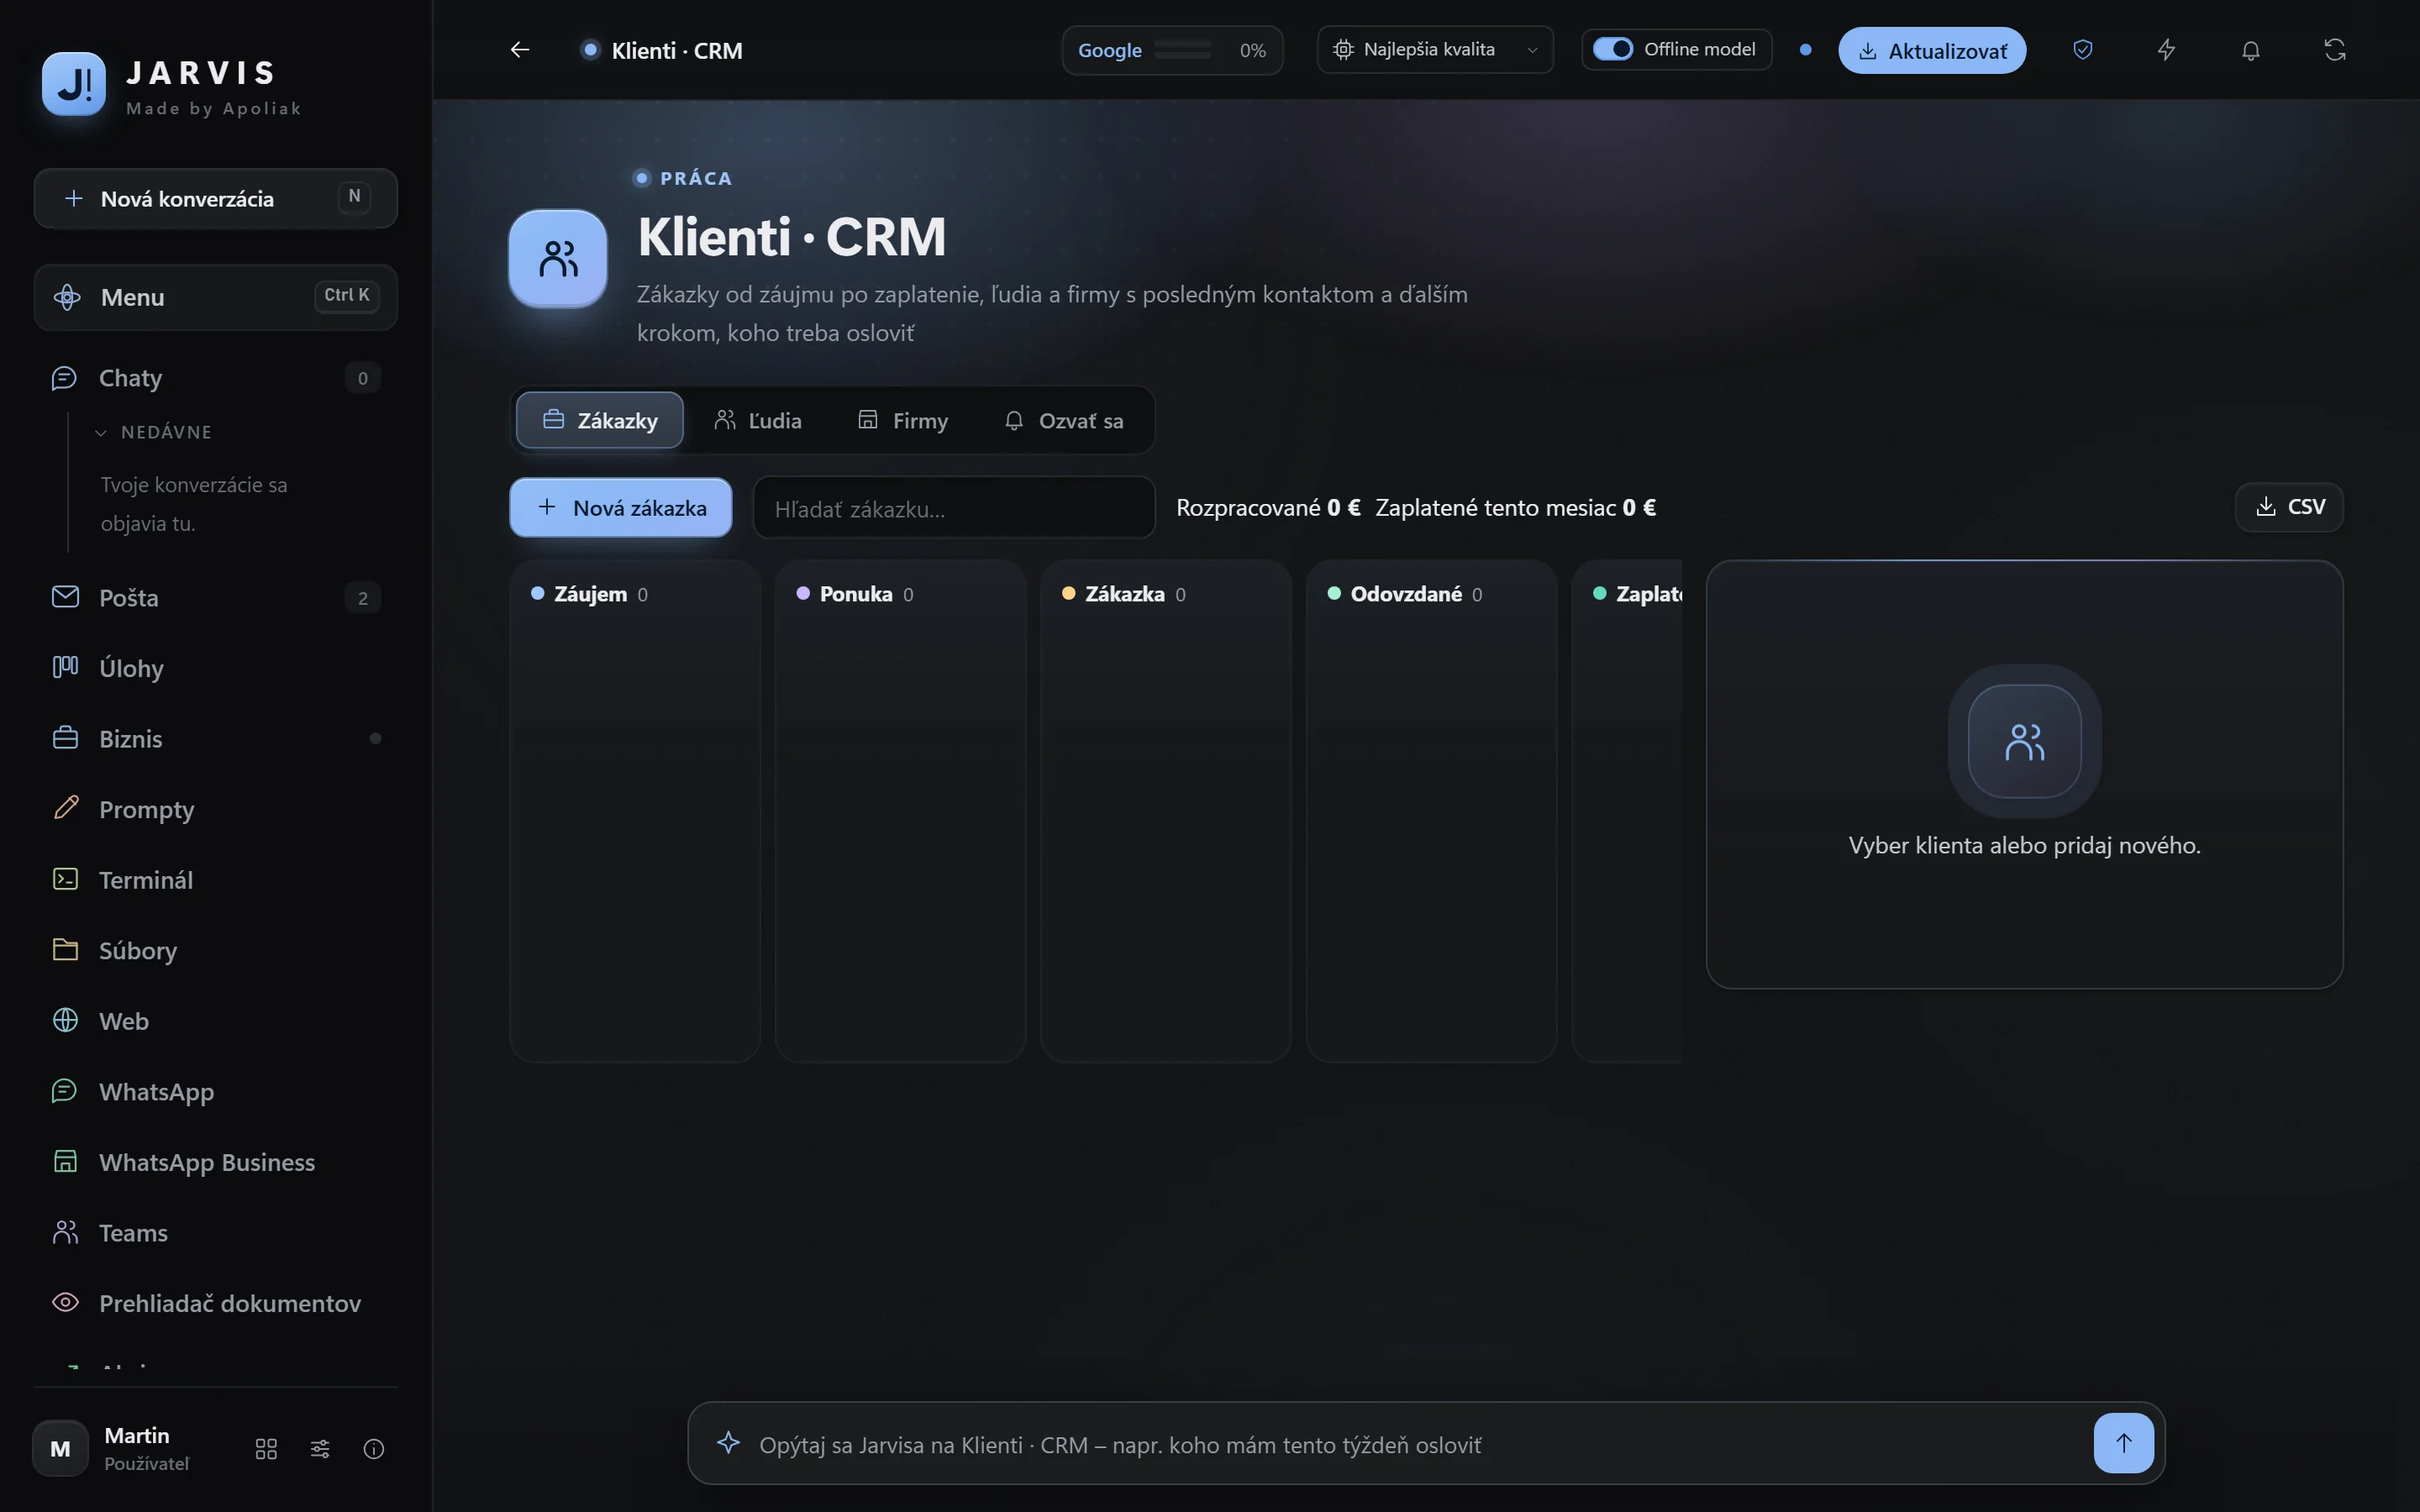Click the info icon near Martin
The image size is (2420, 1512).
374,1449
